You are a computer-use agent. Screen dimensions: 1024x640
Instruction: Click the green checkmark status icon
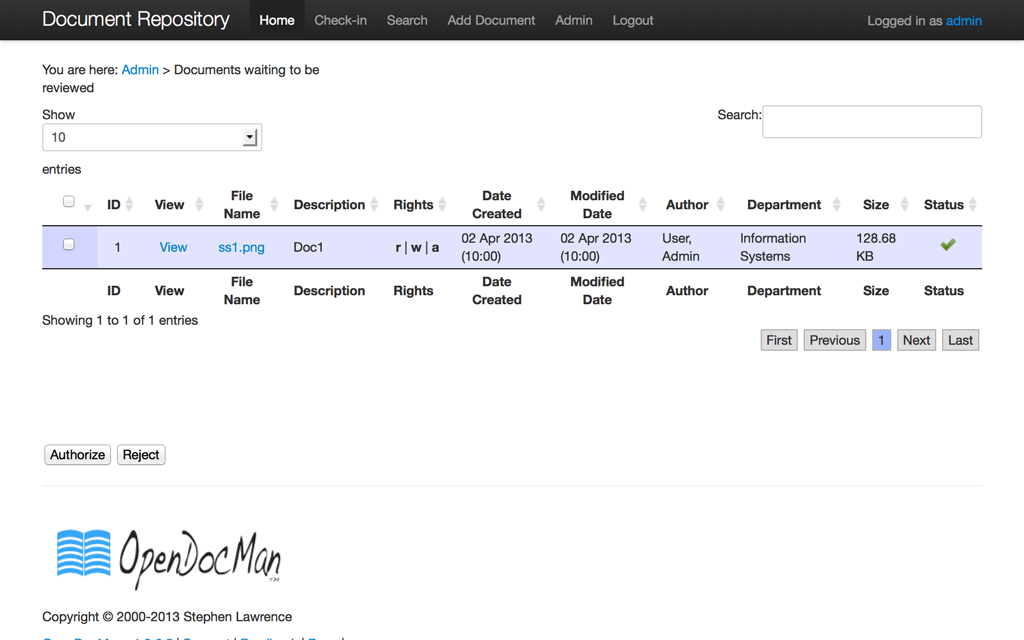(947, 245)
